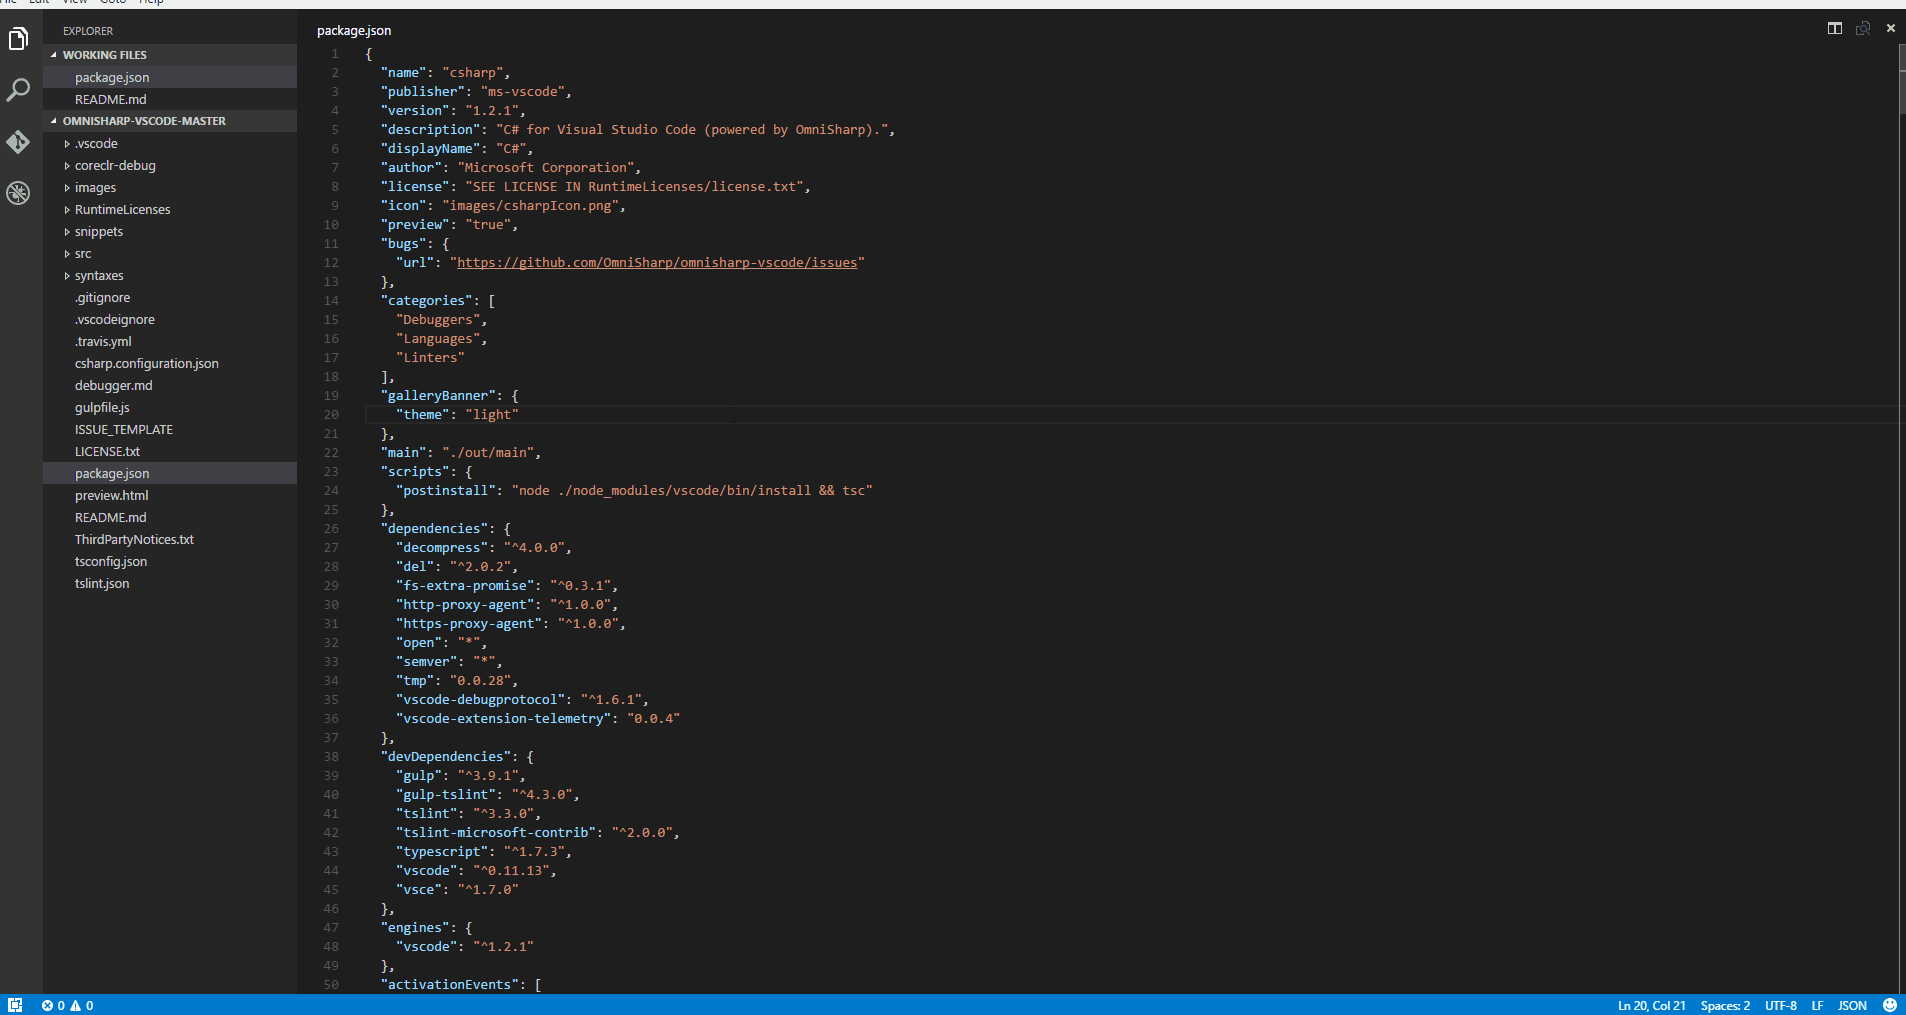Click the editor vertical scrollbar thumb
The height and width of the screenshot is (1015, 1906).
[1901, 80]
